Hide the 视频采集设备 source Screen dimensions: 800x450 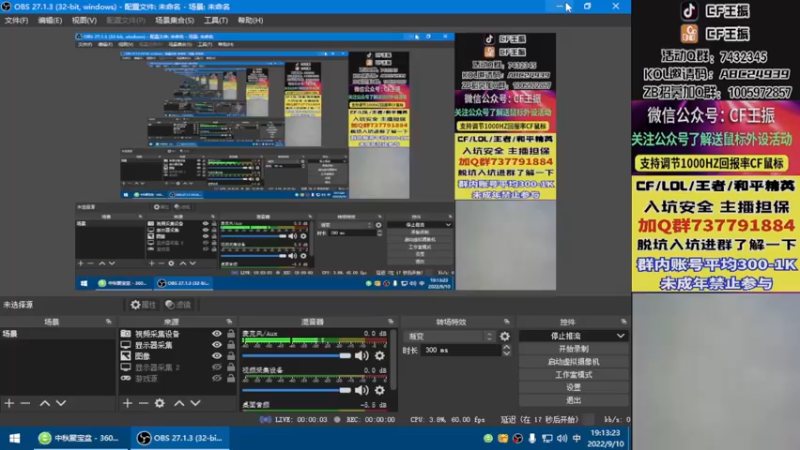[217, 334]
